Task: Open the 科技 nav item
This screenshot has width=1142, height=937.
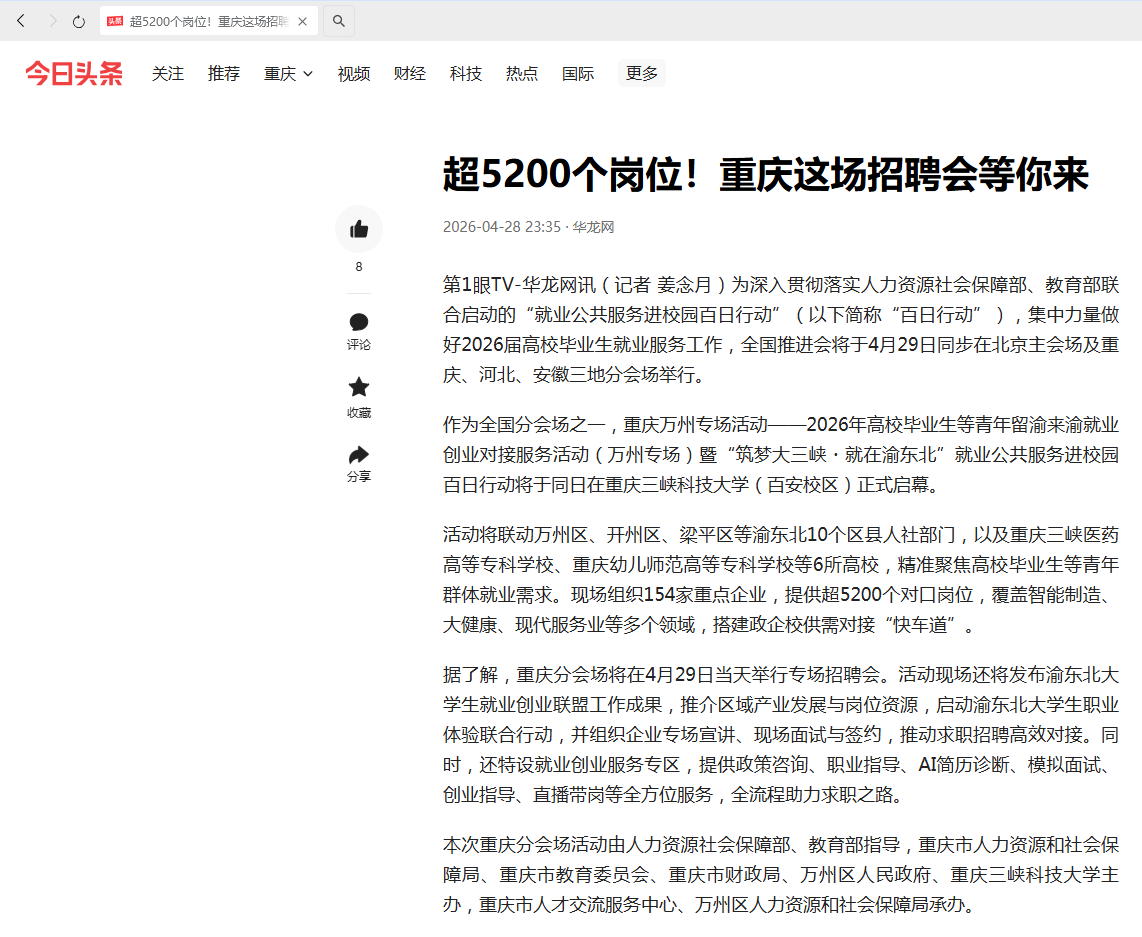Action: pyautogui.click(x=465, y=74)
